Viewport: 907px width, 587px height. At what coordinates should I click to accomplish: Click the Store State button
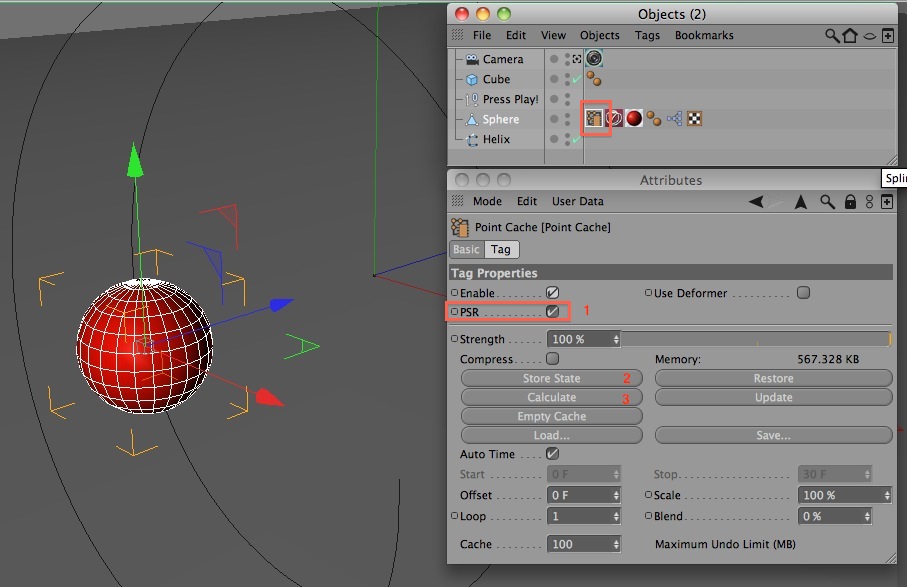[x=551, y=378]
